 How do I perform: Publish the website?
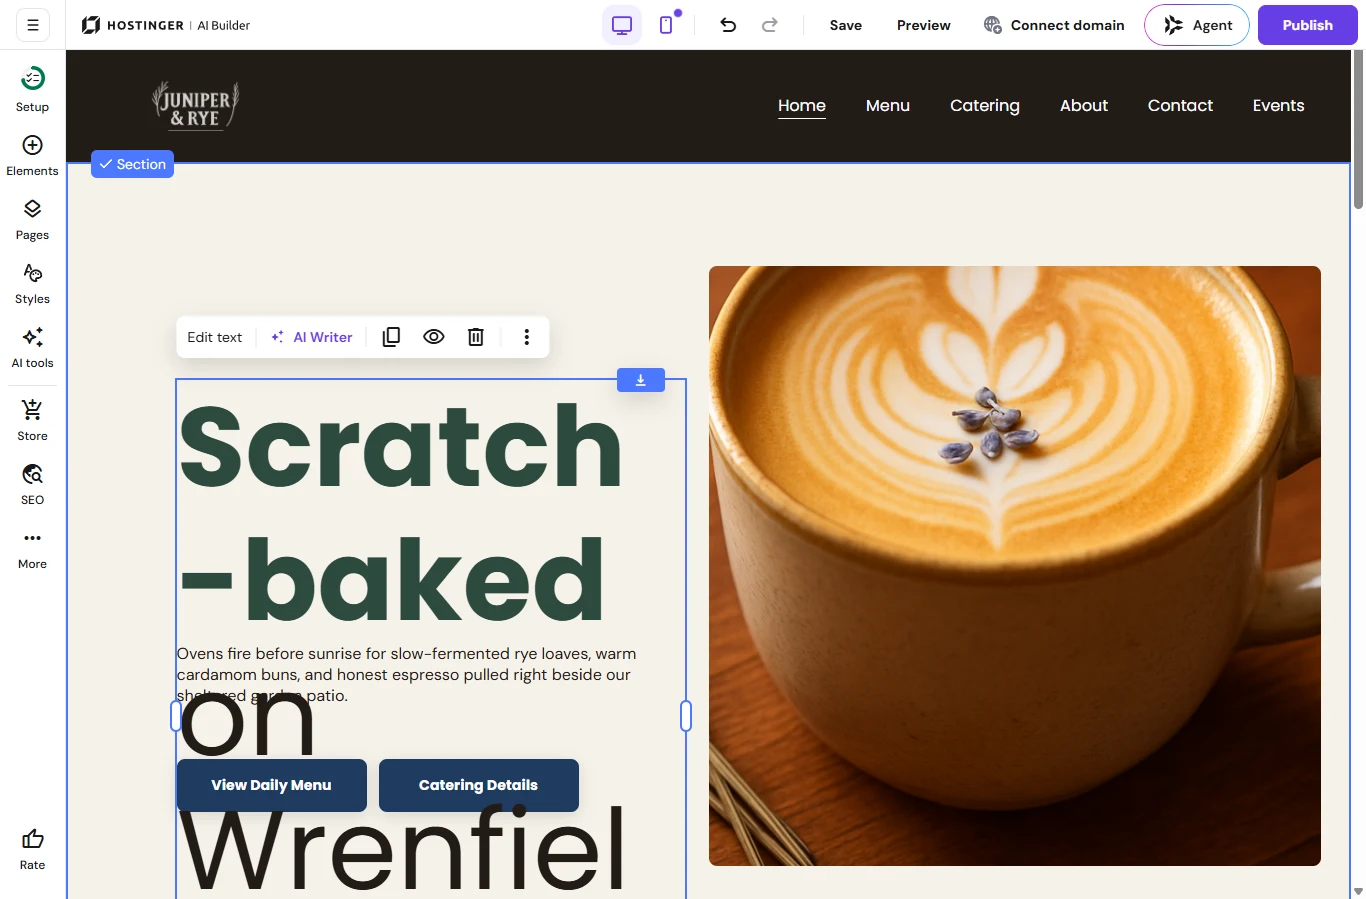tap(1308, 25)
